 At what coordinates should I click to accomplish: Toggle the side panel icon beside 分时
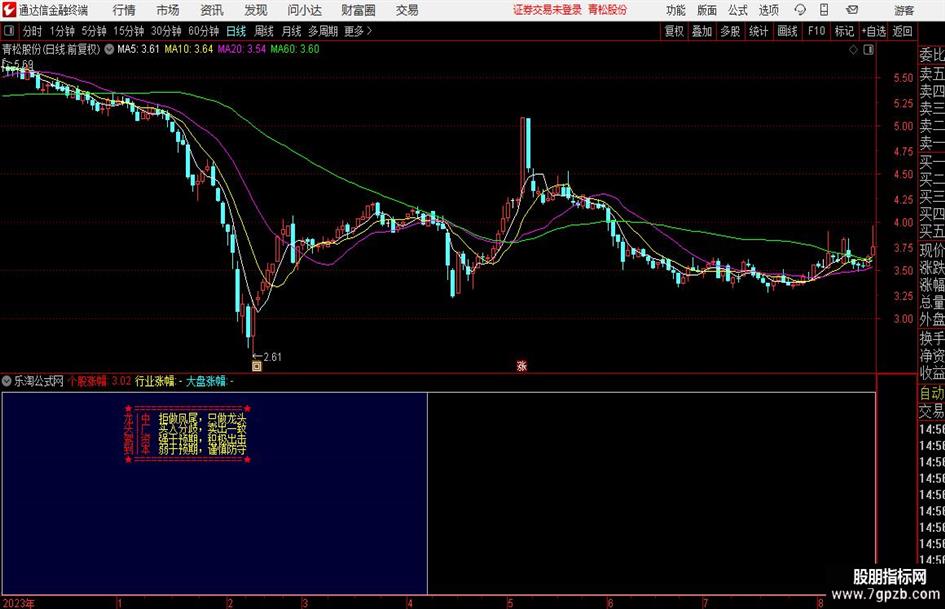pos(10,31)
